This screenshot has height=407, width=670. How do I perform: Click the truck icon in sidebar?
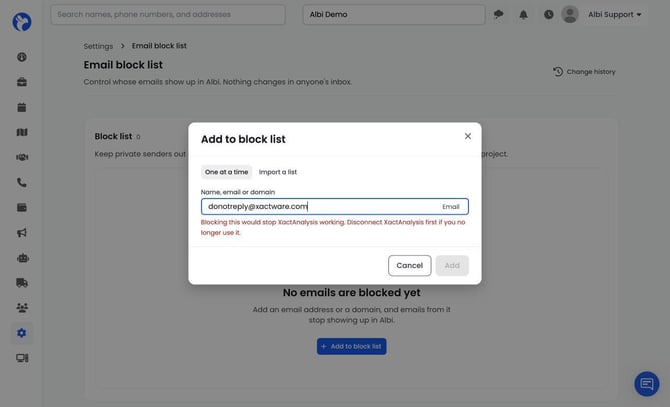(x=22, y=283)
